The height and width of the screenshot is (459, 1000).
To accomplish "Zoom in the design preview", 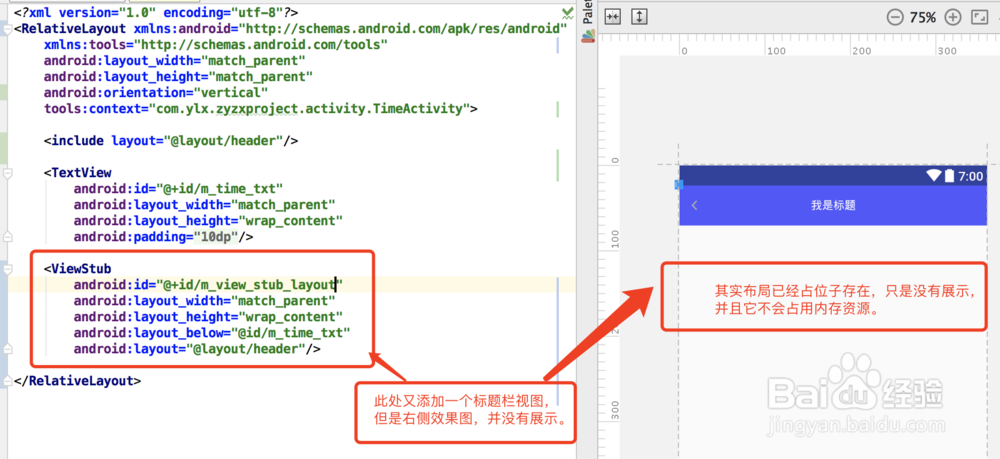I will [953, 18].
